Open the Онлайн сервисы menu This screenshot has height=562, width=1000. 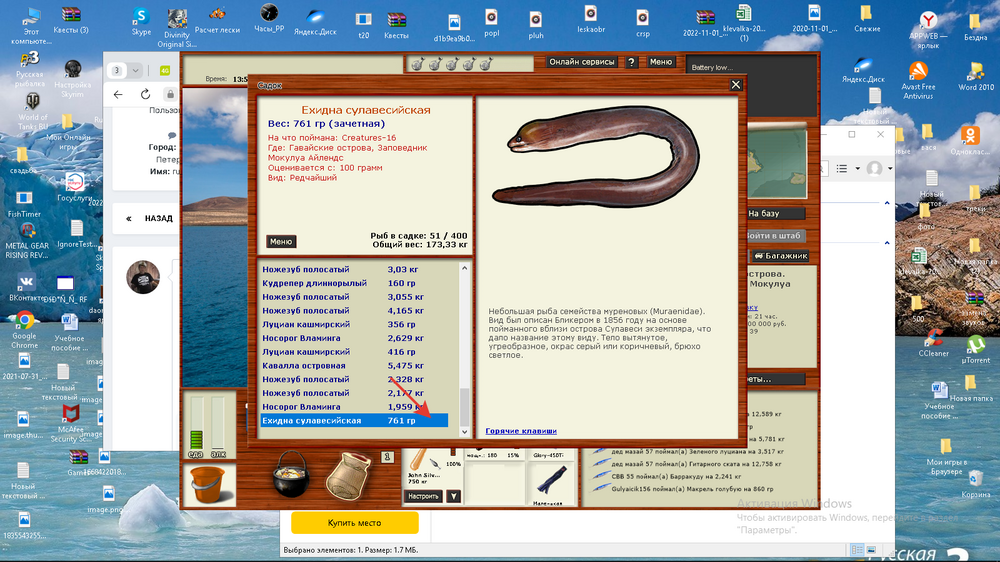pyautogui.click(x=582, y=62)
